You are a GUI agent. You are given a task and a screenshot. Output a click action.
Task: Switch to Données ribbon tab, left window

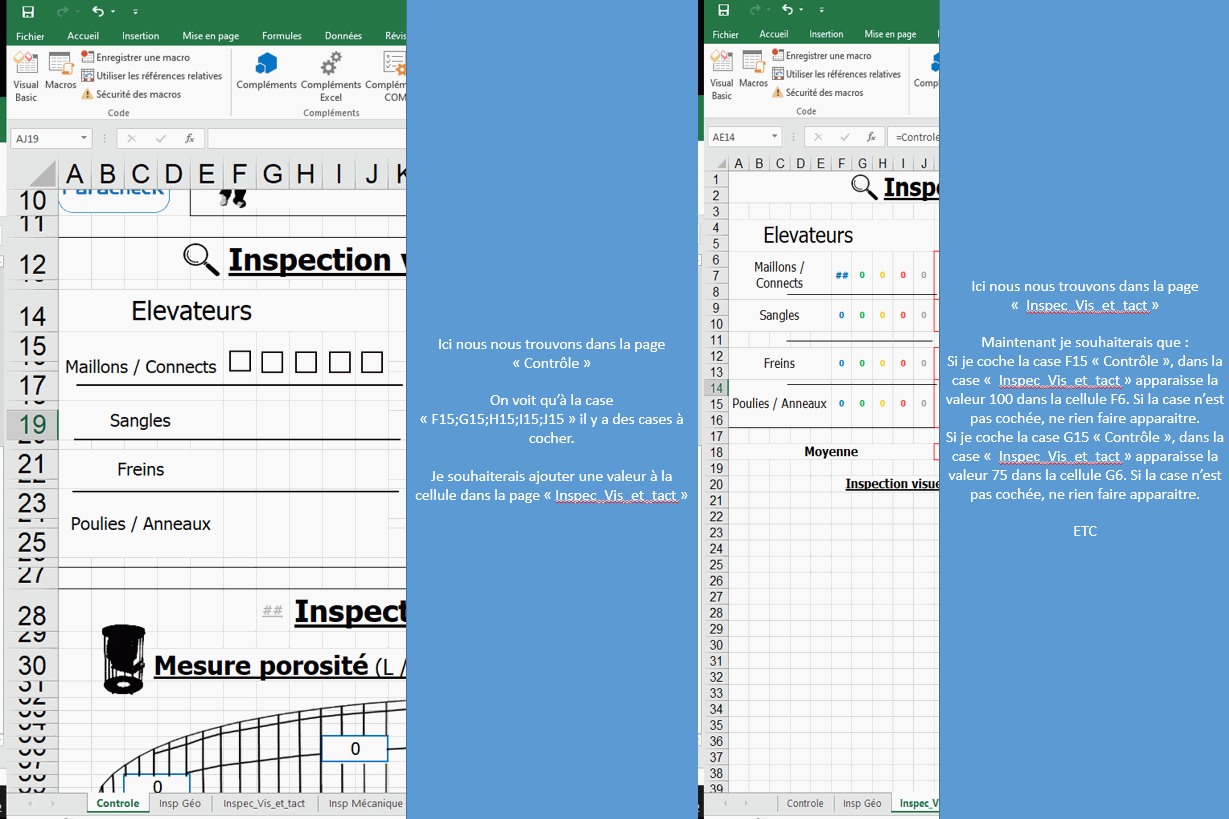point(343,36)
